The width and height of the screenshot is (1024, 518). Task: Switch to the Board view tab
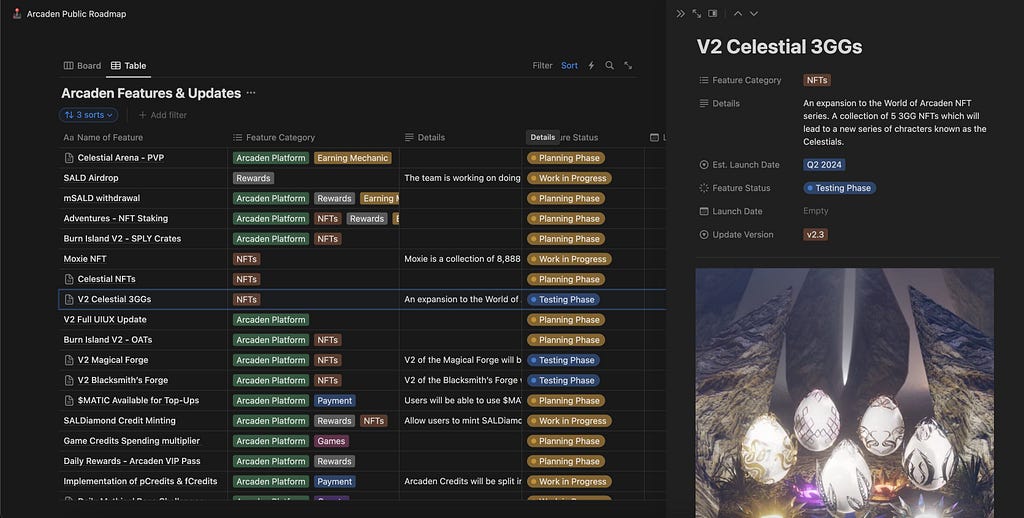[x=82, y=65]
